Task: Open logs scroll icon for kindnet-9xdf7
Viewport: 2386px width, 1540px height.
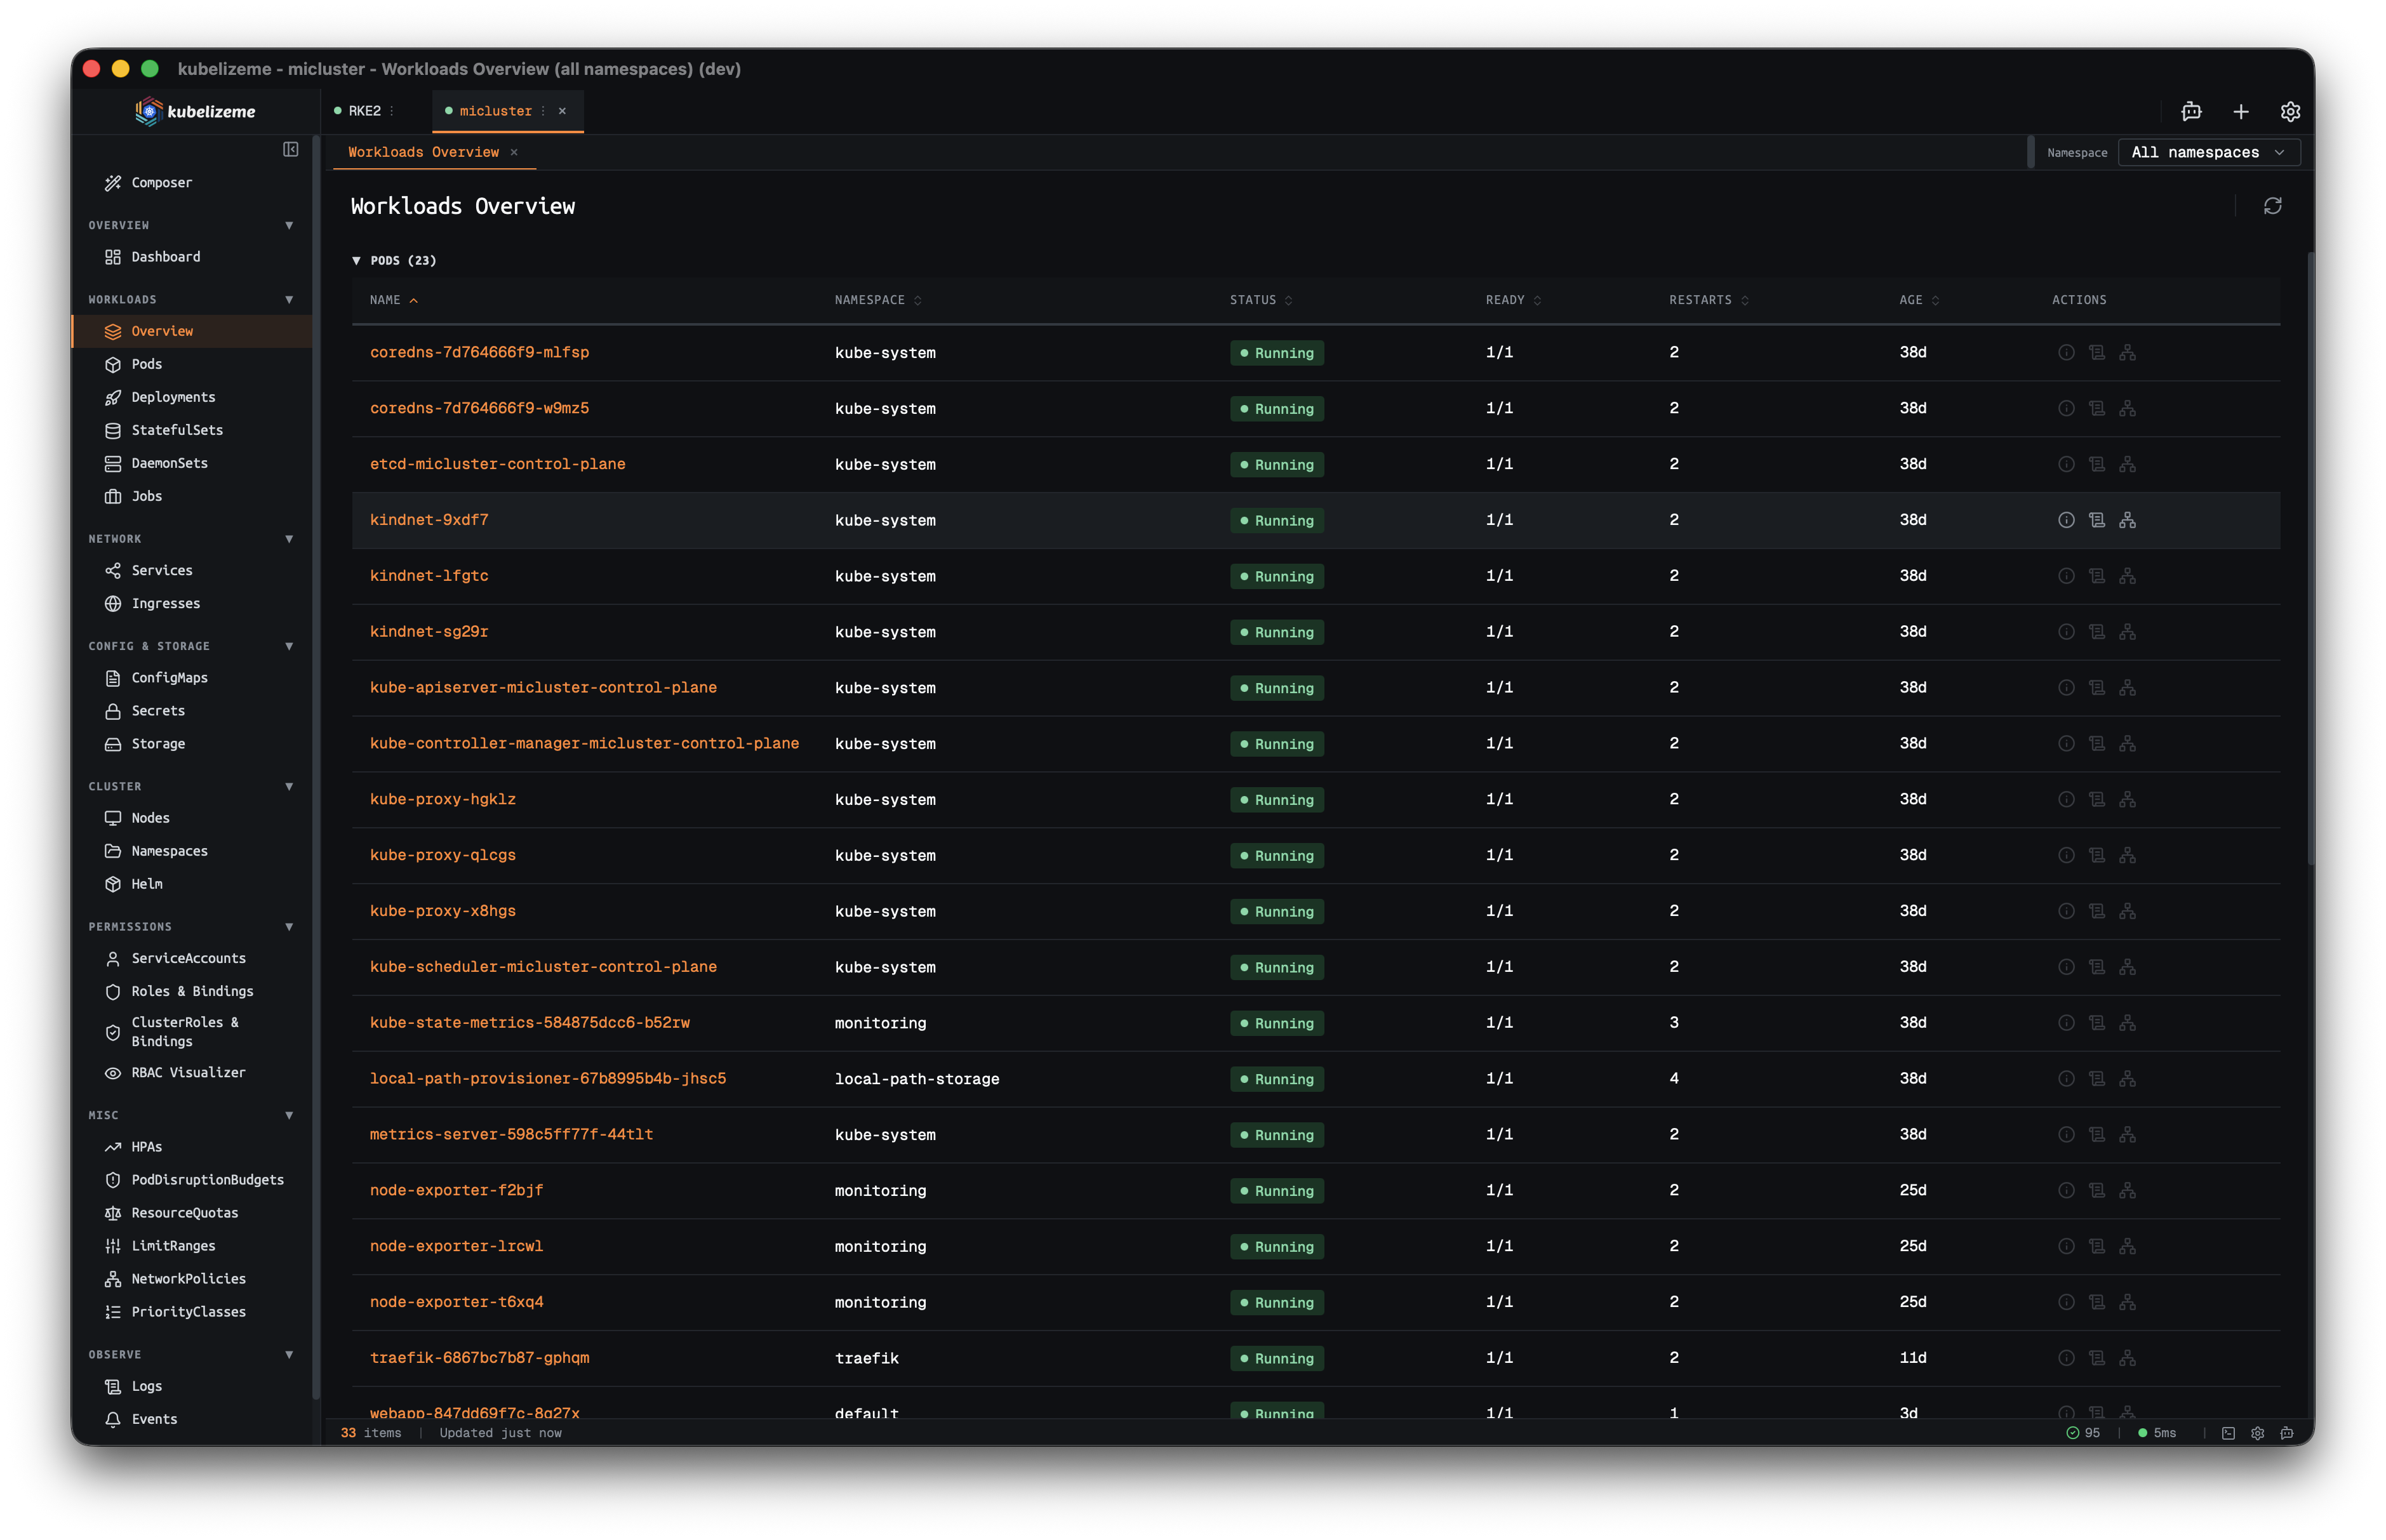Action: click(x=2097, y=520)
